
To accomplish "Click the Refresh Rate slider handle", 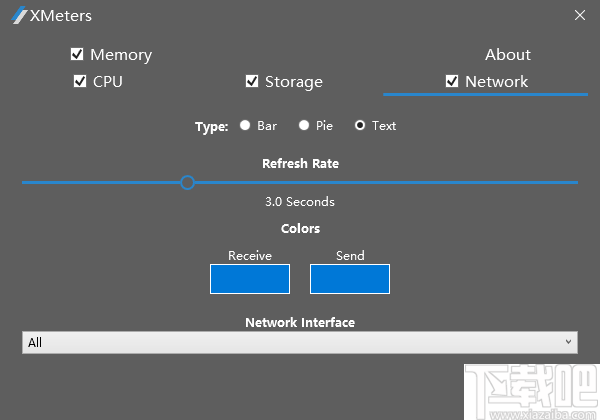I will click(187, 182).
